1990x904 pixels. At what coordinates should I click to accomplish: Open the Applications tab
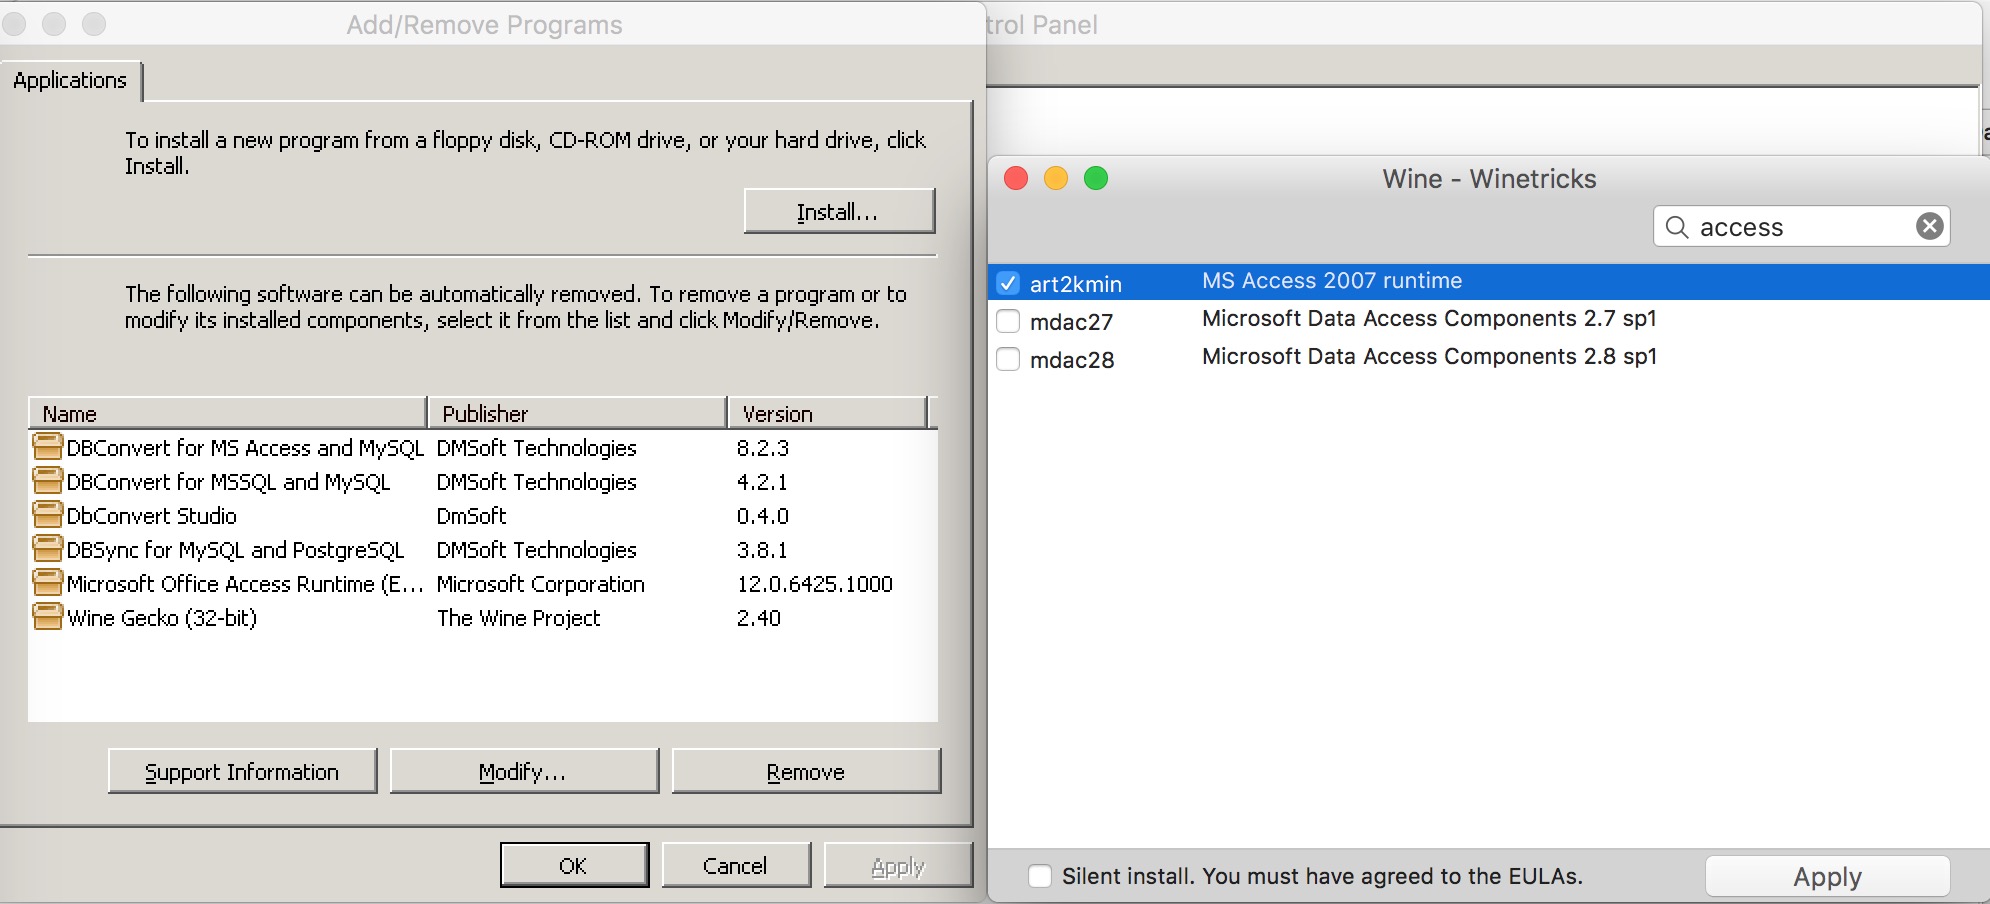(x=70, y=80)
